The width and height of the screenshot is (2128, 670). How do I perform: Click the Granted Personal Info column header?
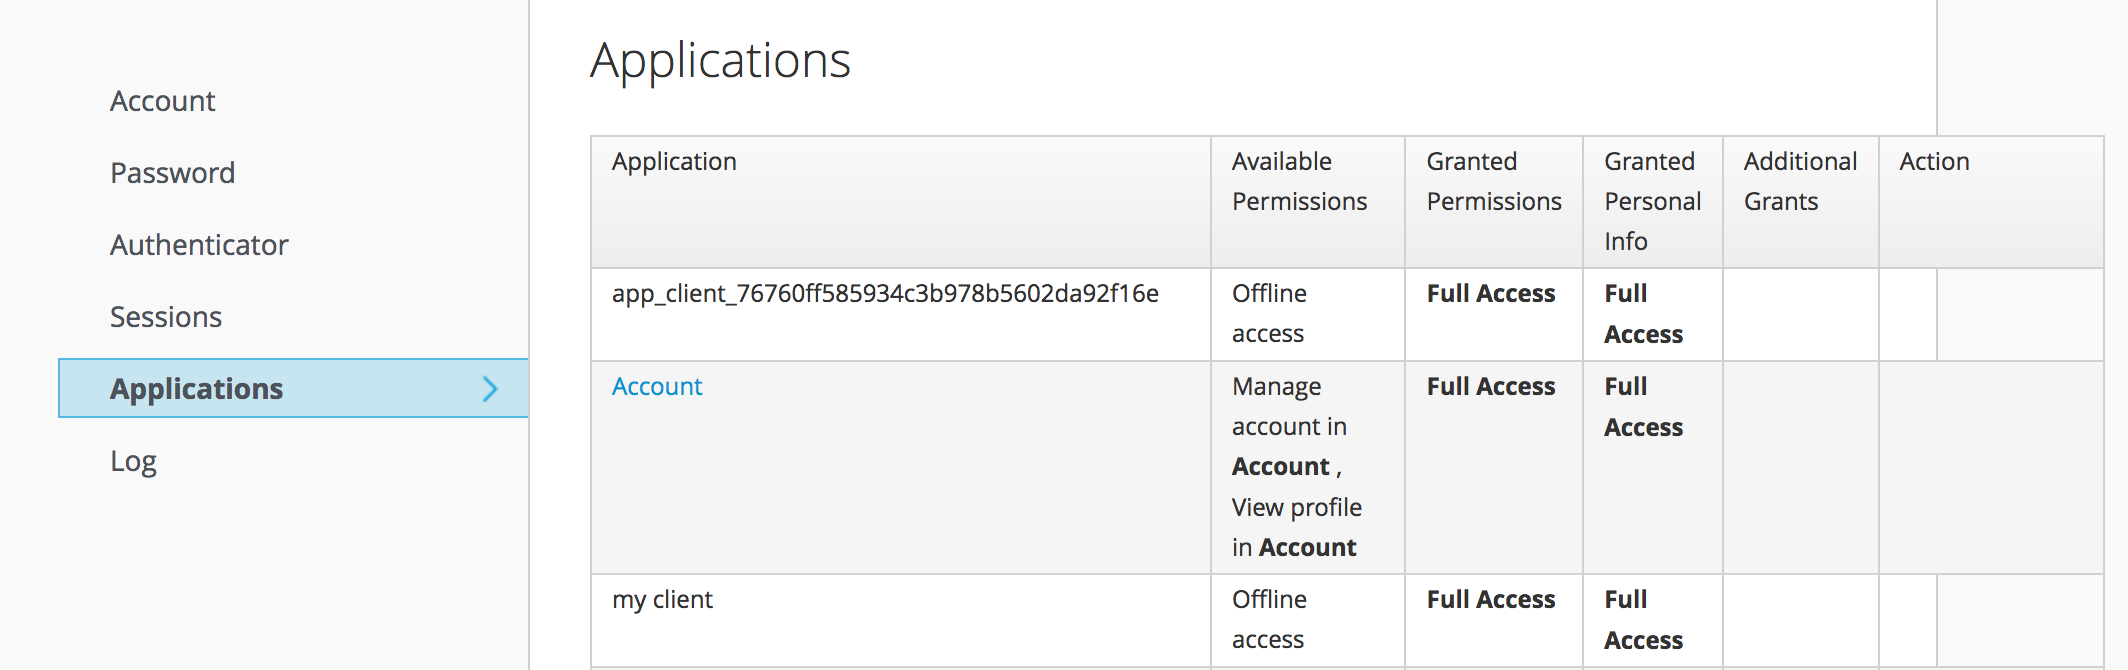click(1652, 201)
